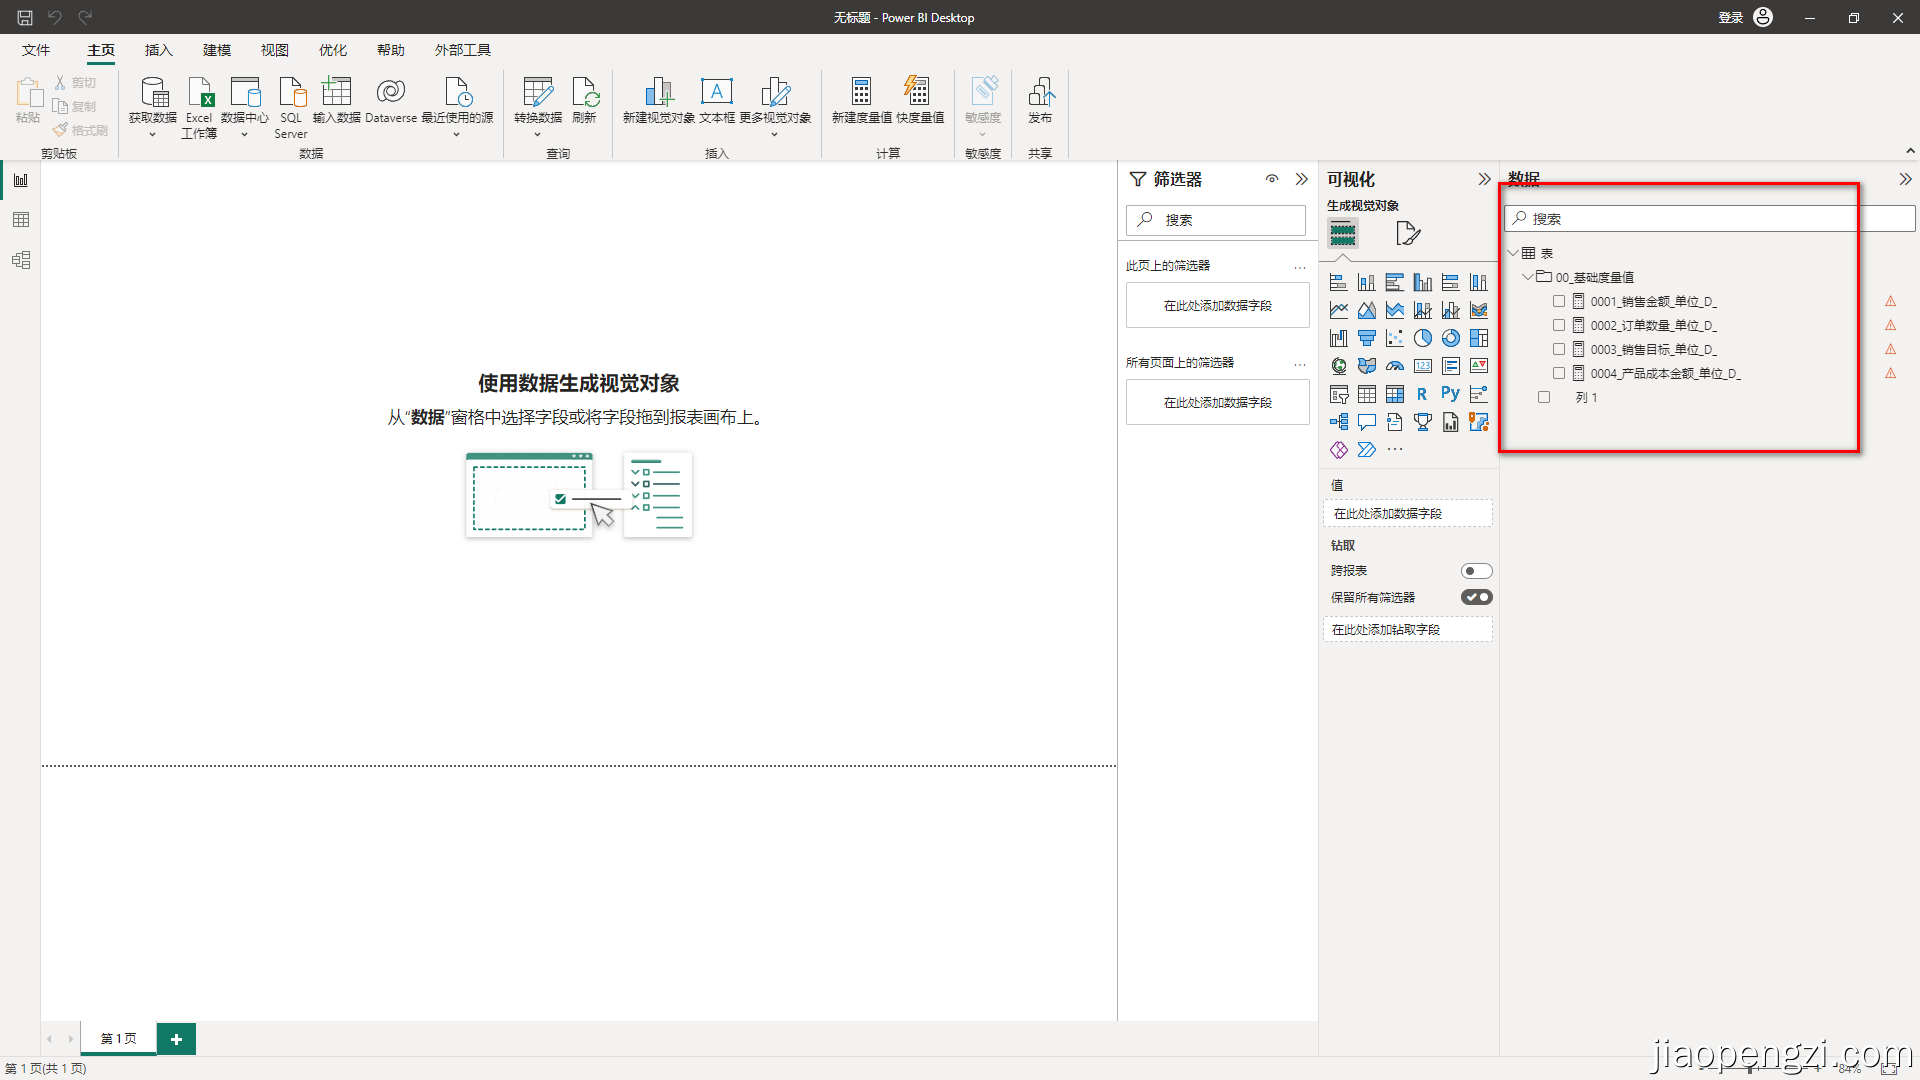Switch to Table view in left sidebar

[x=21, y=220]
